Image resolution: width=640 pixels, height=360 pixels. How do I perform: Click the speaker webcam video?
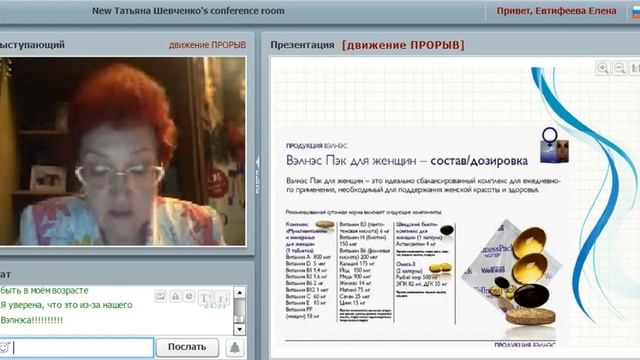[x=122, y=151]
